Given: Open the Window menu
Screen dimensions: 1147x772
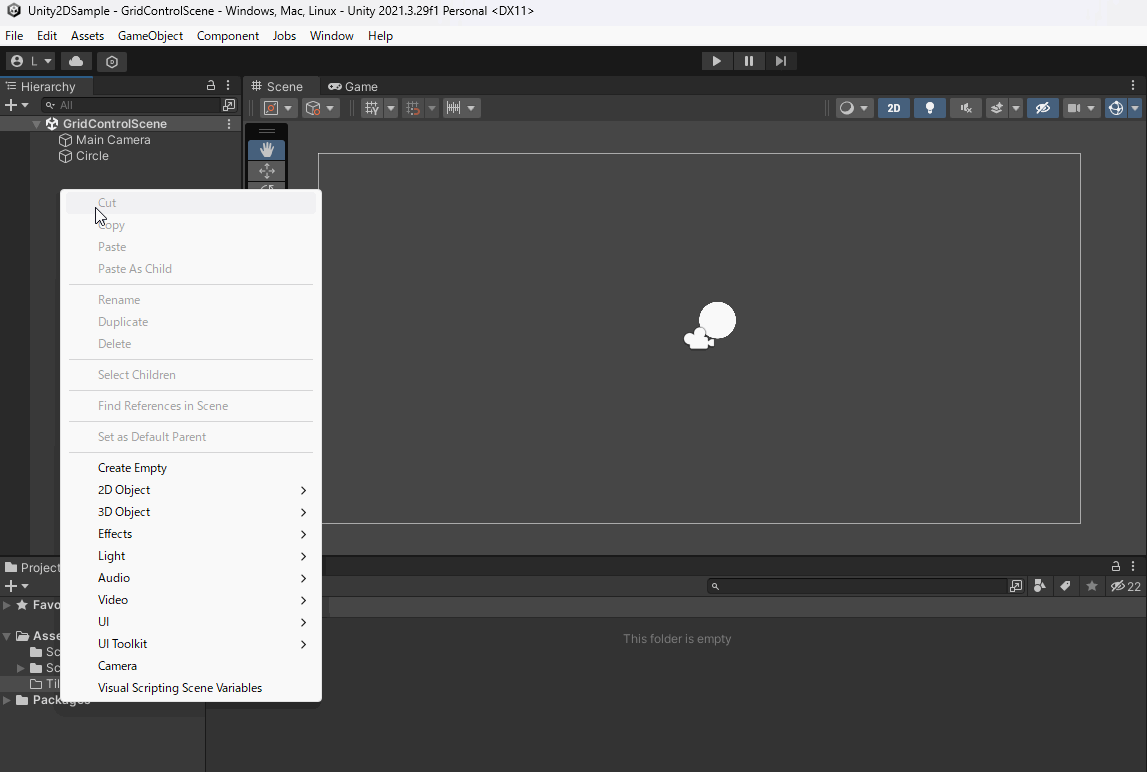Looking at the screenshot, I should tap(331, 36).
